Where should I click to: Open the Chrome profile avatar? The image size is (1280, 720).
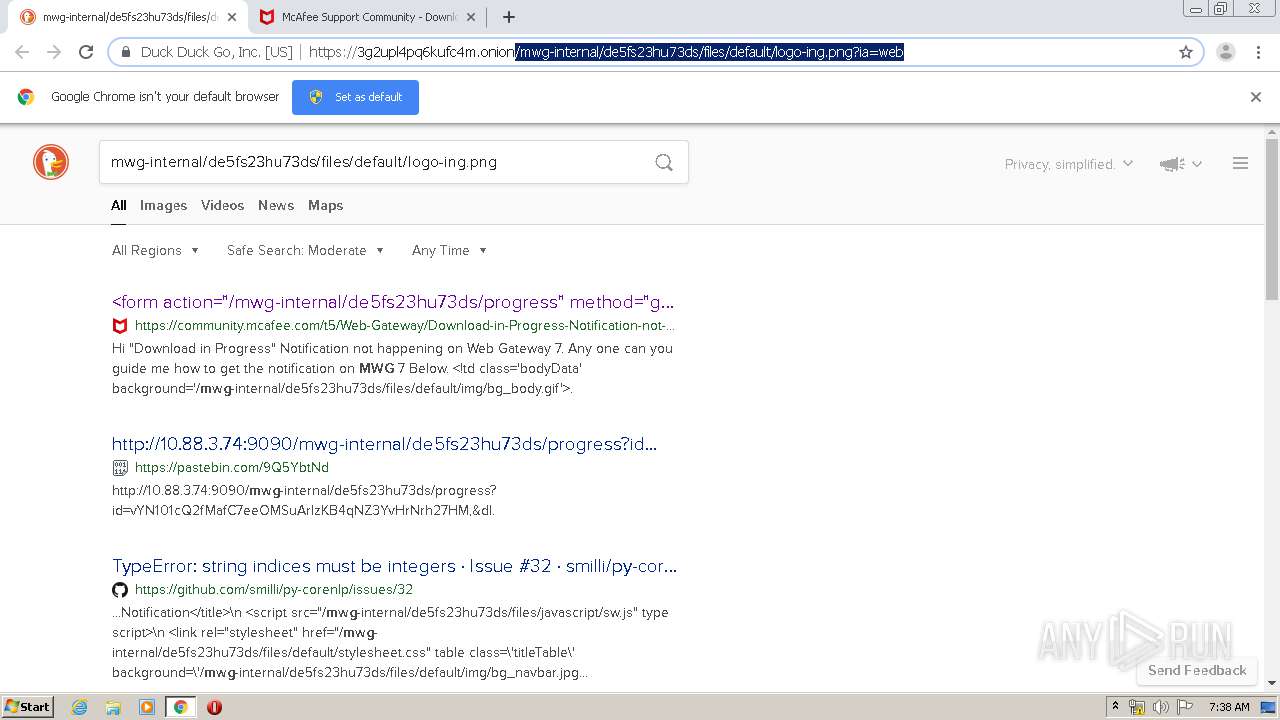click(x=1225, y=52)
